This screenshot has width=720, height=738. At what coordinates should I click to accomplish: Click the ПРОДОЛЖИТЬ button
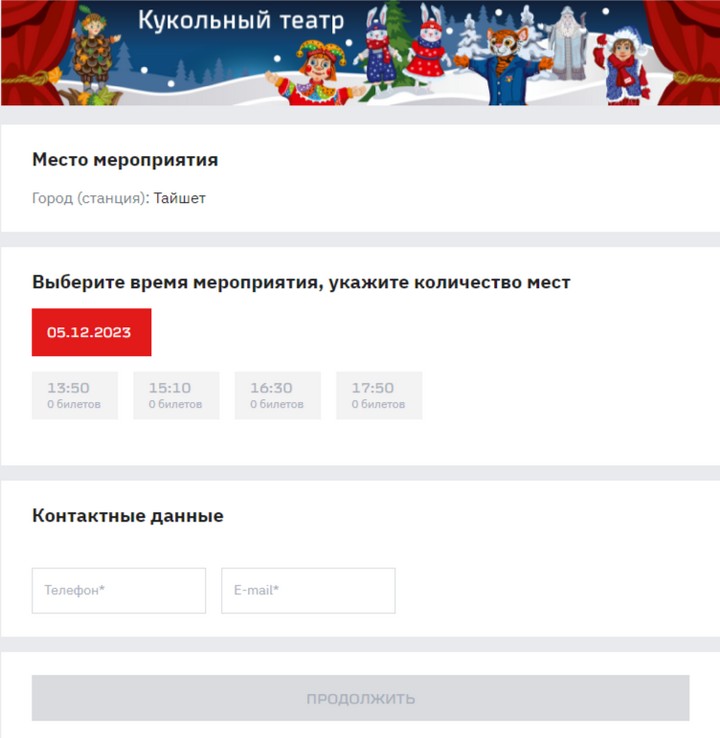click(360, 698)
